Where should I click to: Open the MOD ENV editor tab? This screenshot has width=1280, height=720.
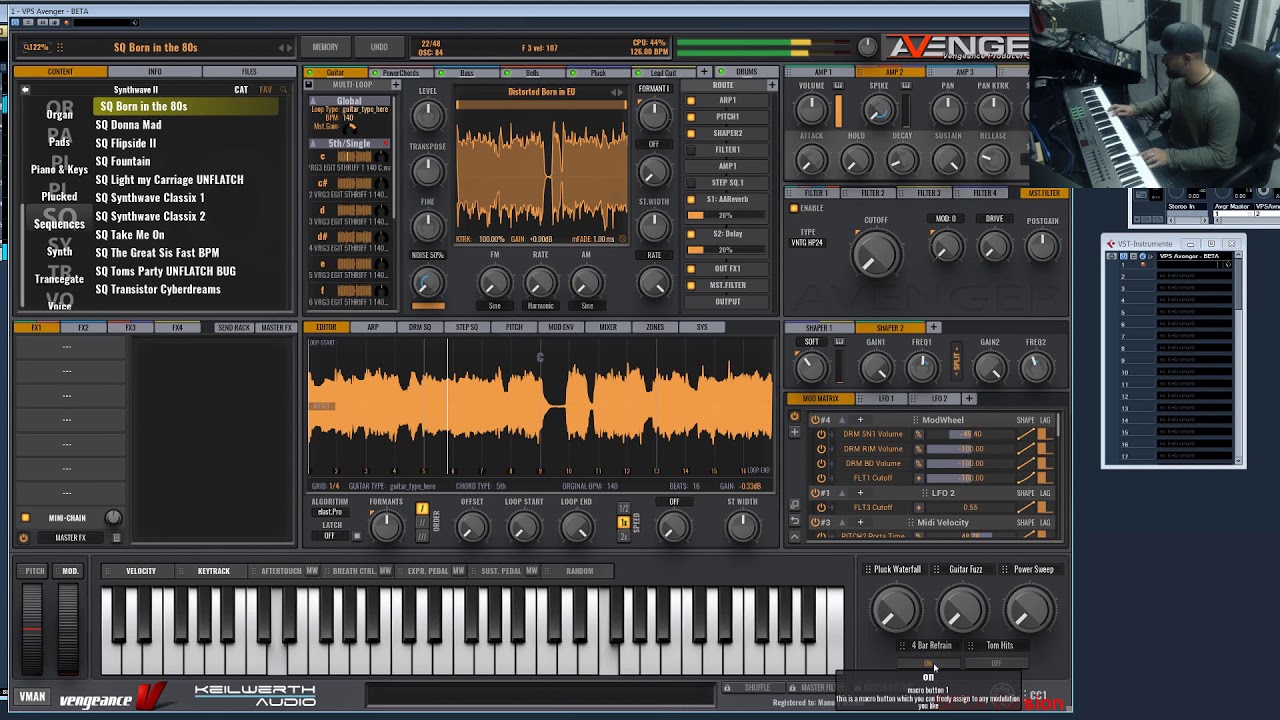[561, 327]
